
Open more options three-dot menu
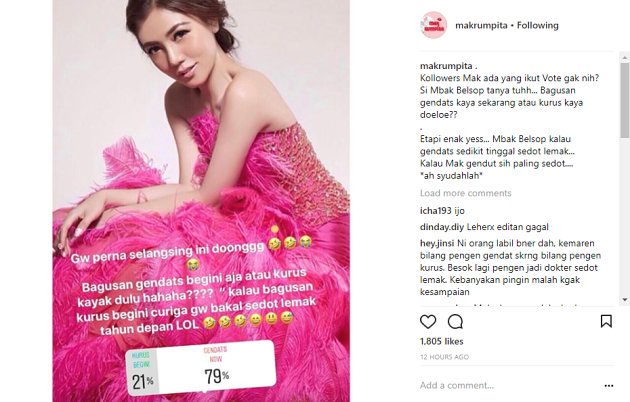(609, 386)
